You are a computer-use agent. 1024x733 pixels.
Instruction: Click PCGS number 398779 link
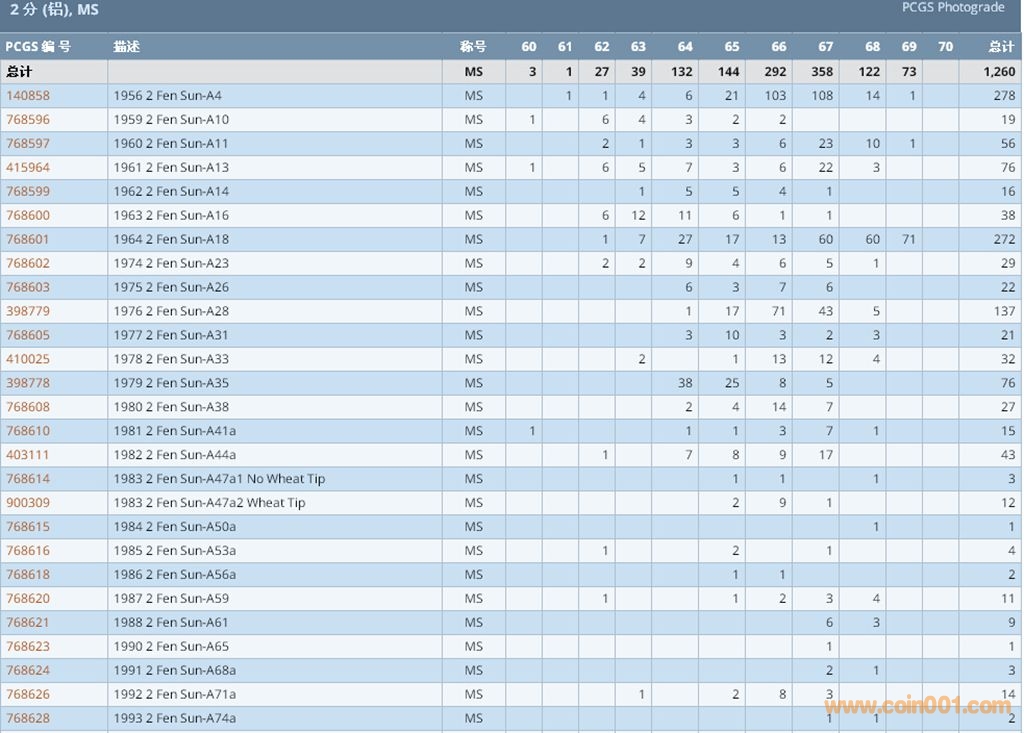(28, 311)
